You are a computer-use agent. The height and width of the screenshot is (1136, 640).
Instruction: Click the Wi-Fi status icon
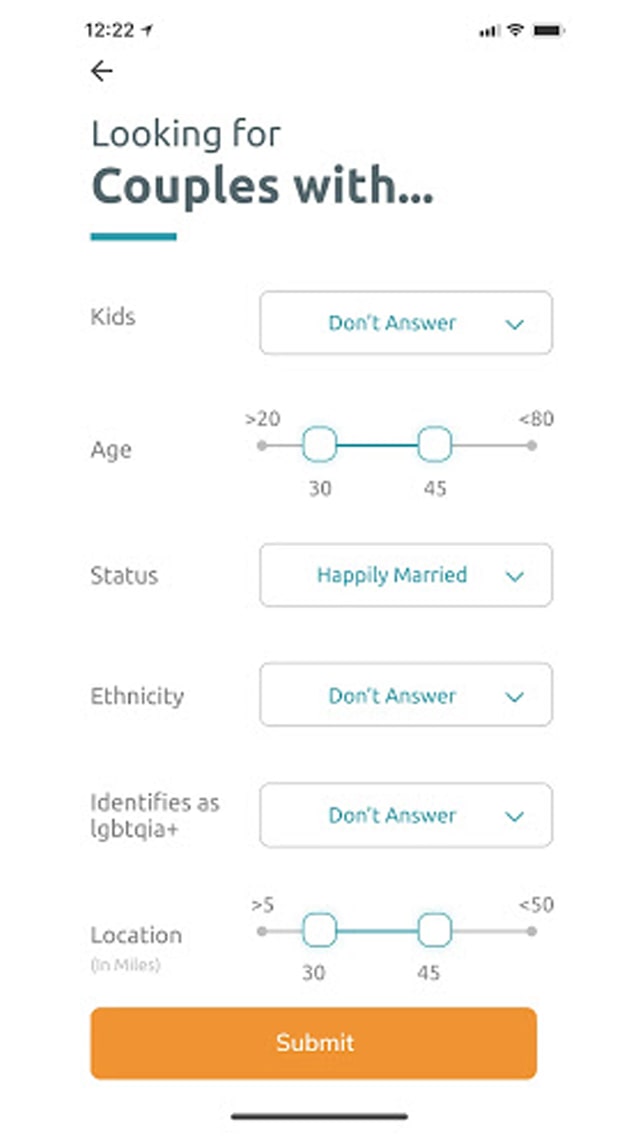click(516, 30)
